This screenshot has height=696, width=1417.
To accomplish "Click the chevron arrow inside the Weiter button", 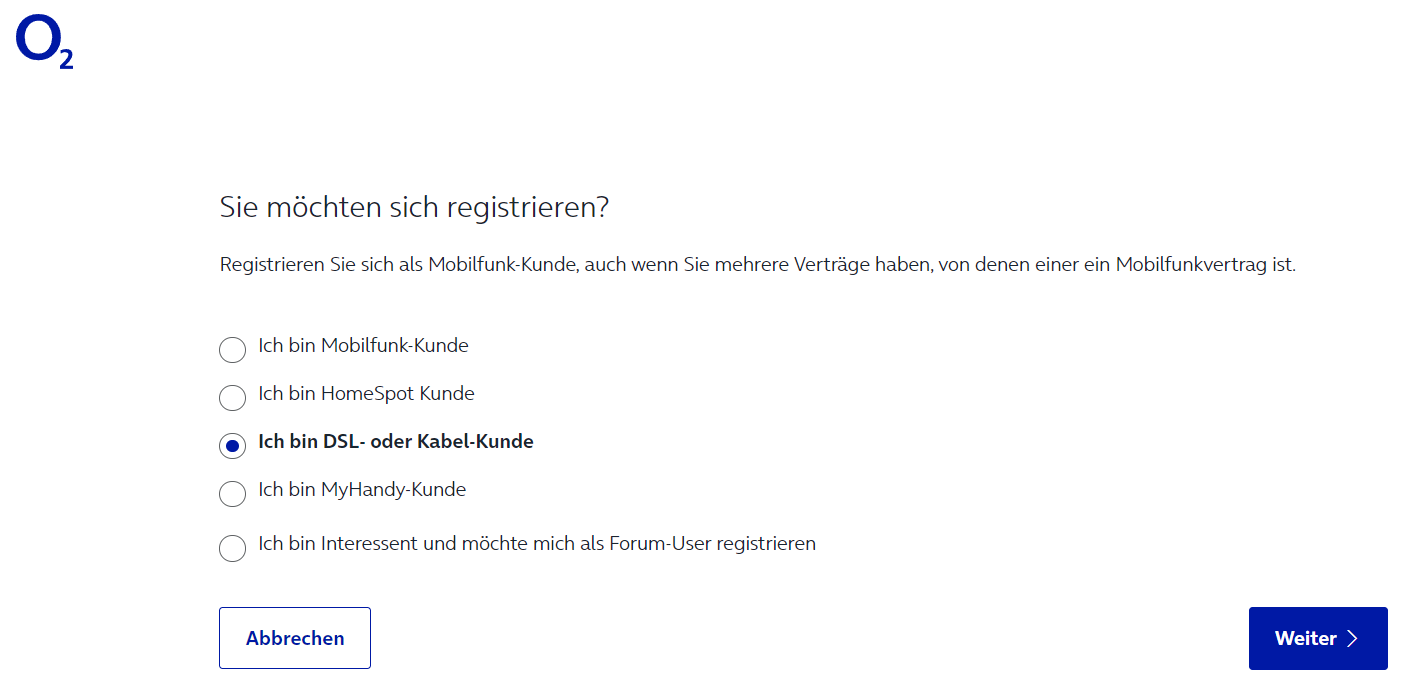I will pyautogui.click(x=1353, y=638).
